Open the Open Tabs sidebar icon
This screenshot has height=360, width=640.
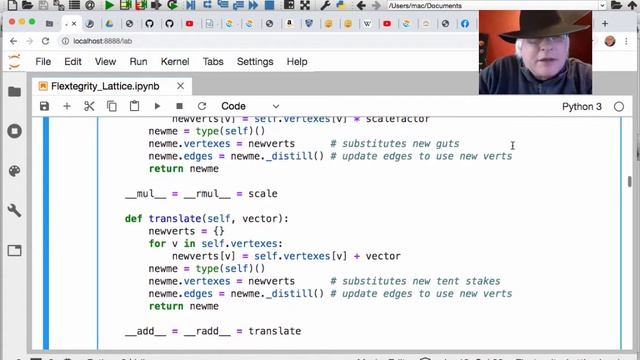(15, 250)
